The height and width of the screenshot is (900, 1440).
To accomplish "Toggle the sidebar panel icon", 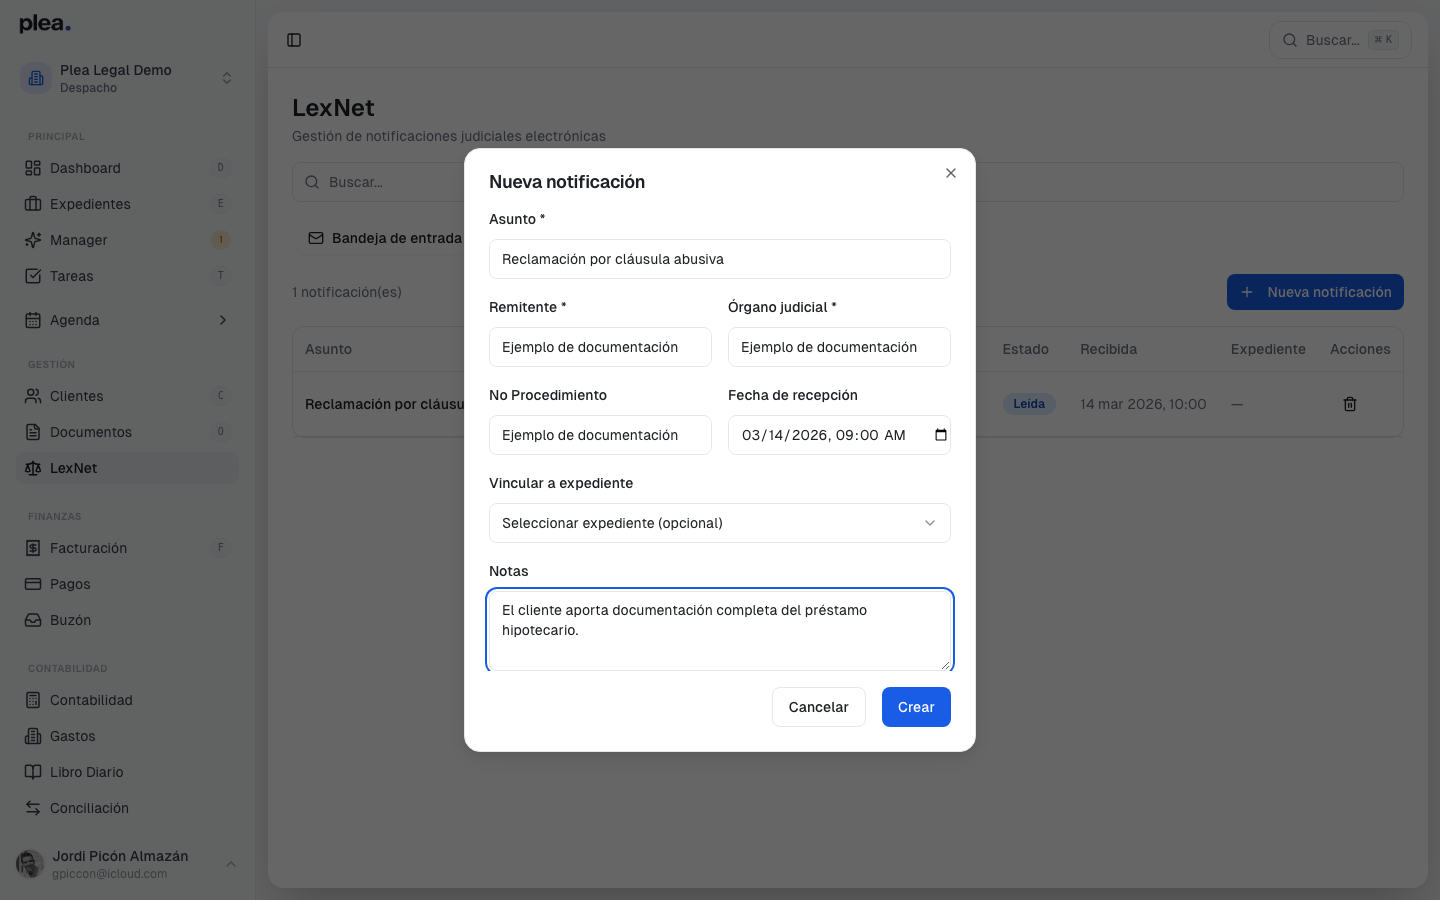I will (294, 40).
